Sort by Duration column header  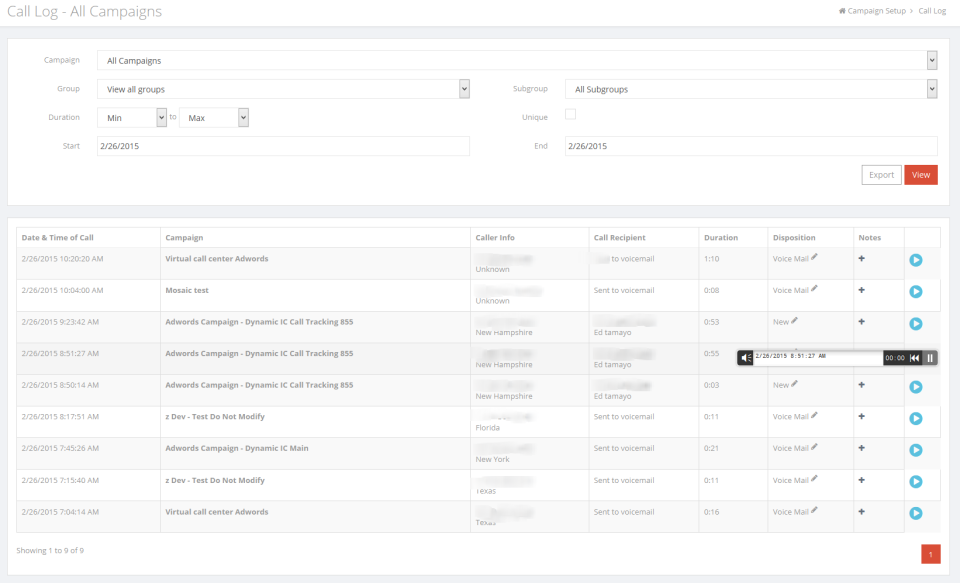pos(721,238)
